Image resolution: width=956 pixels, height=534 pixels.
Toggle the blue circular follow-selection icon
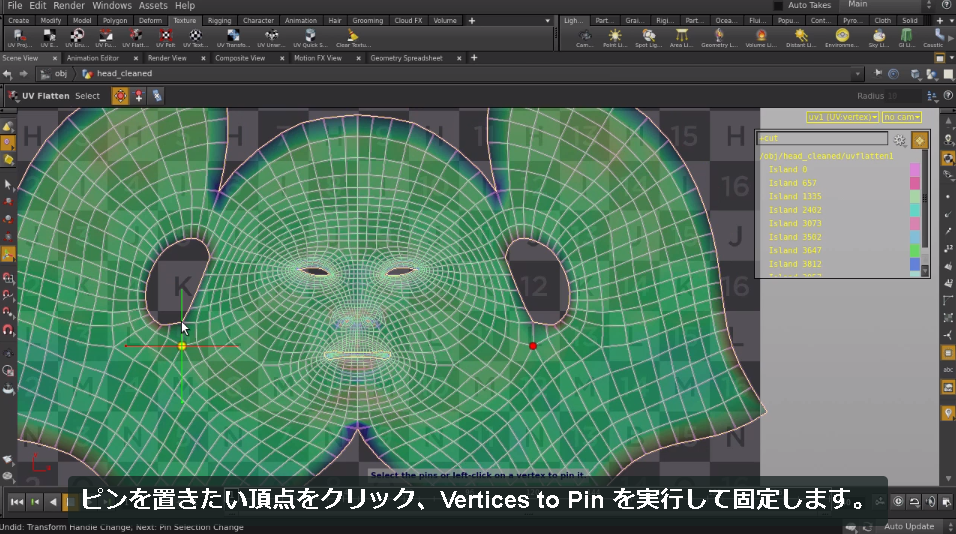[893, 74]
